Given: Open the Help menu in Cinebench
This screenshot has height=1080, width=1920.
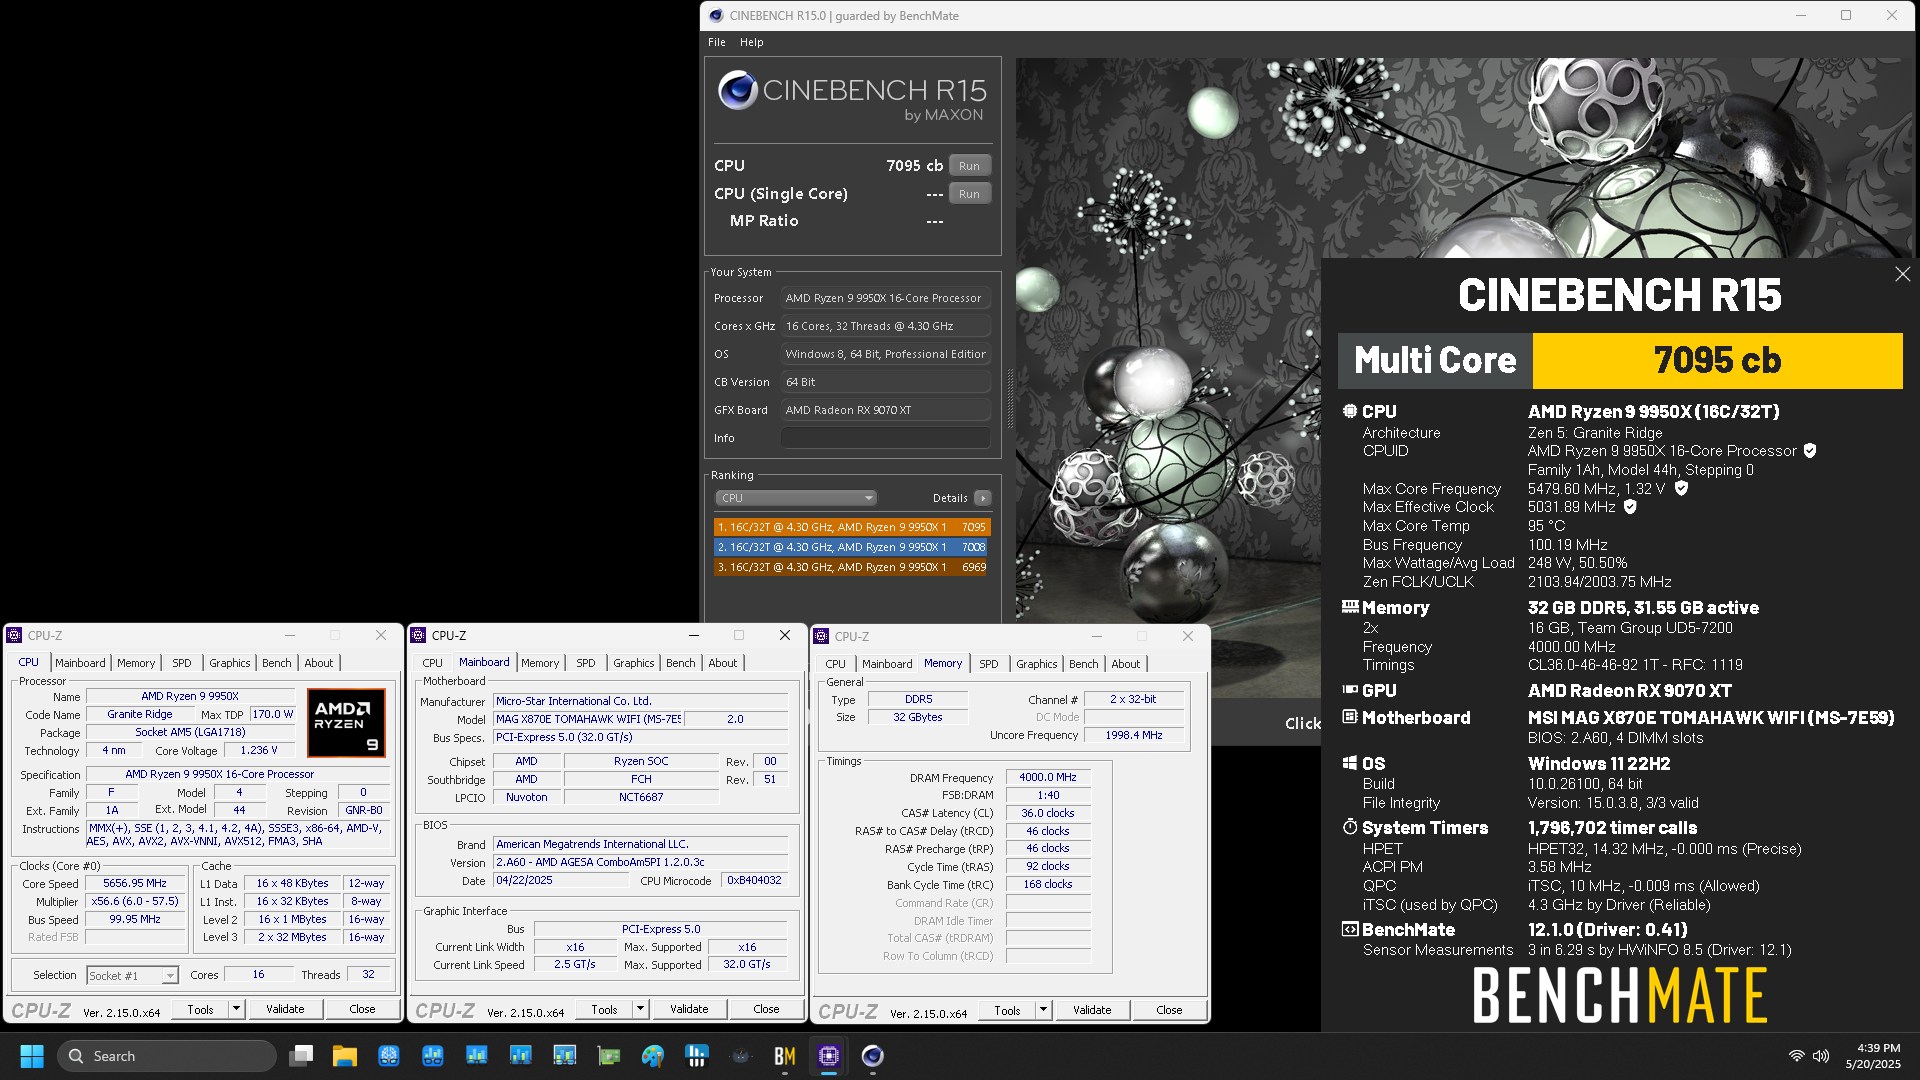Looking at the screenshot, I should tap(752, 42).
